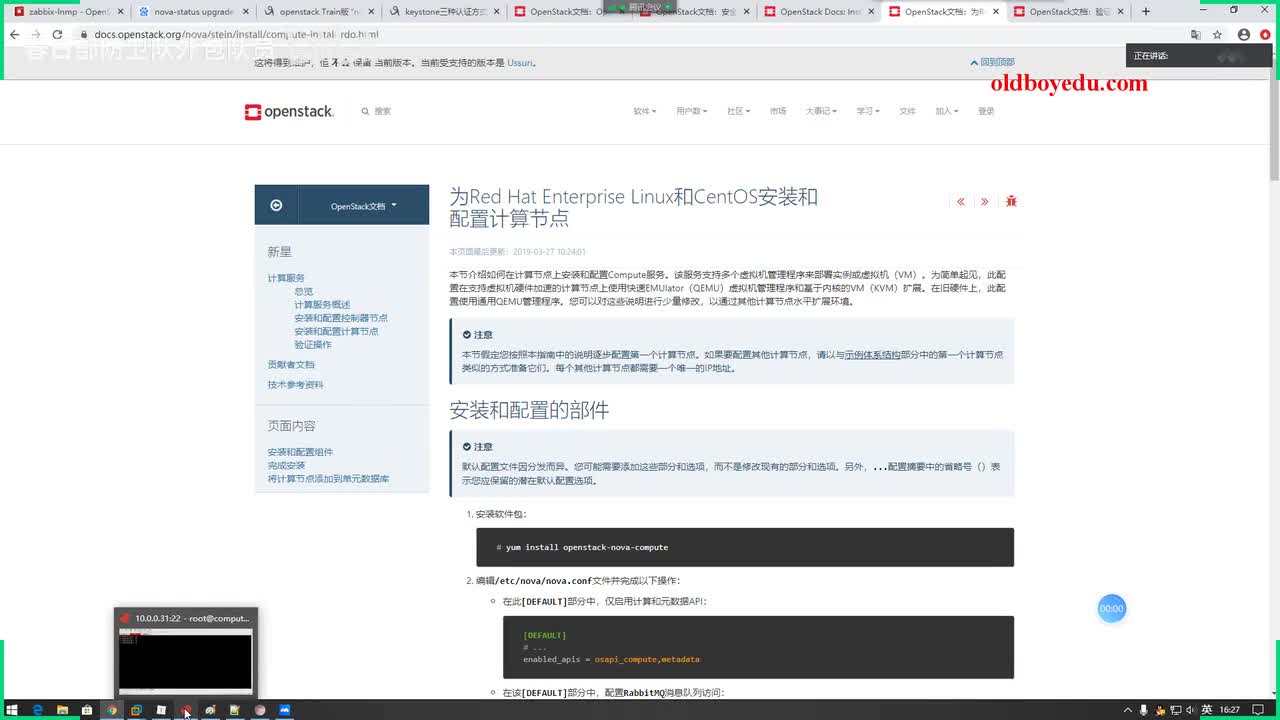1280x720 pixels.
Task: Open Microsoft Store from the taskbar
Action: tap(87, 710)
